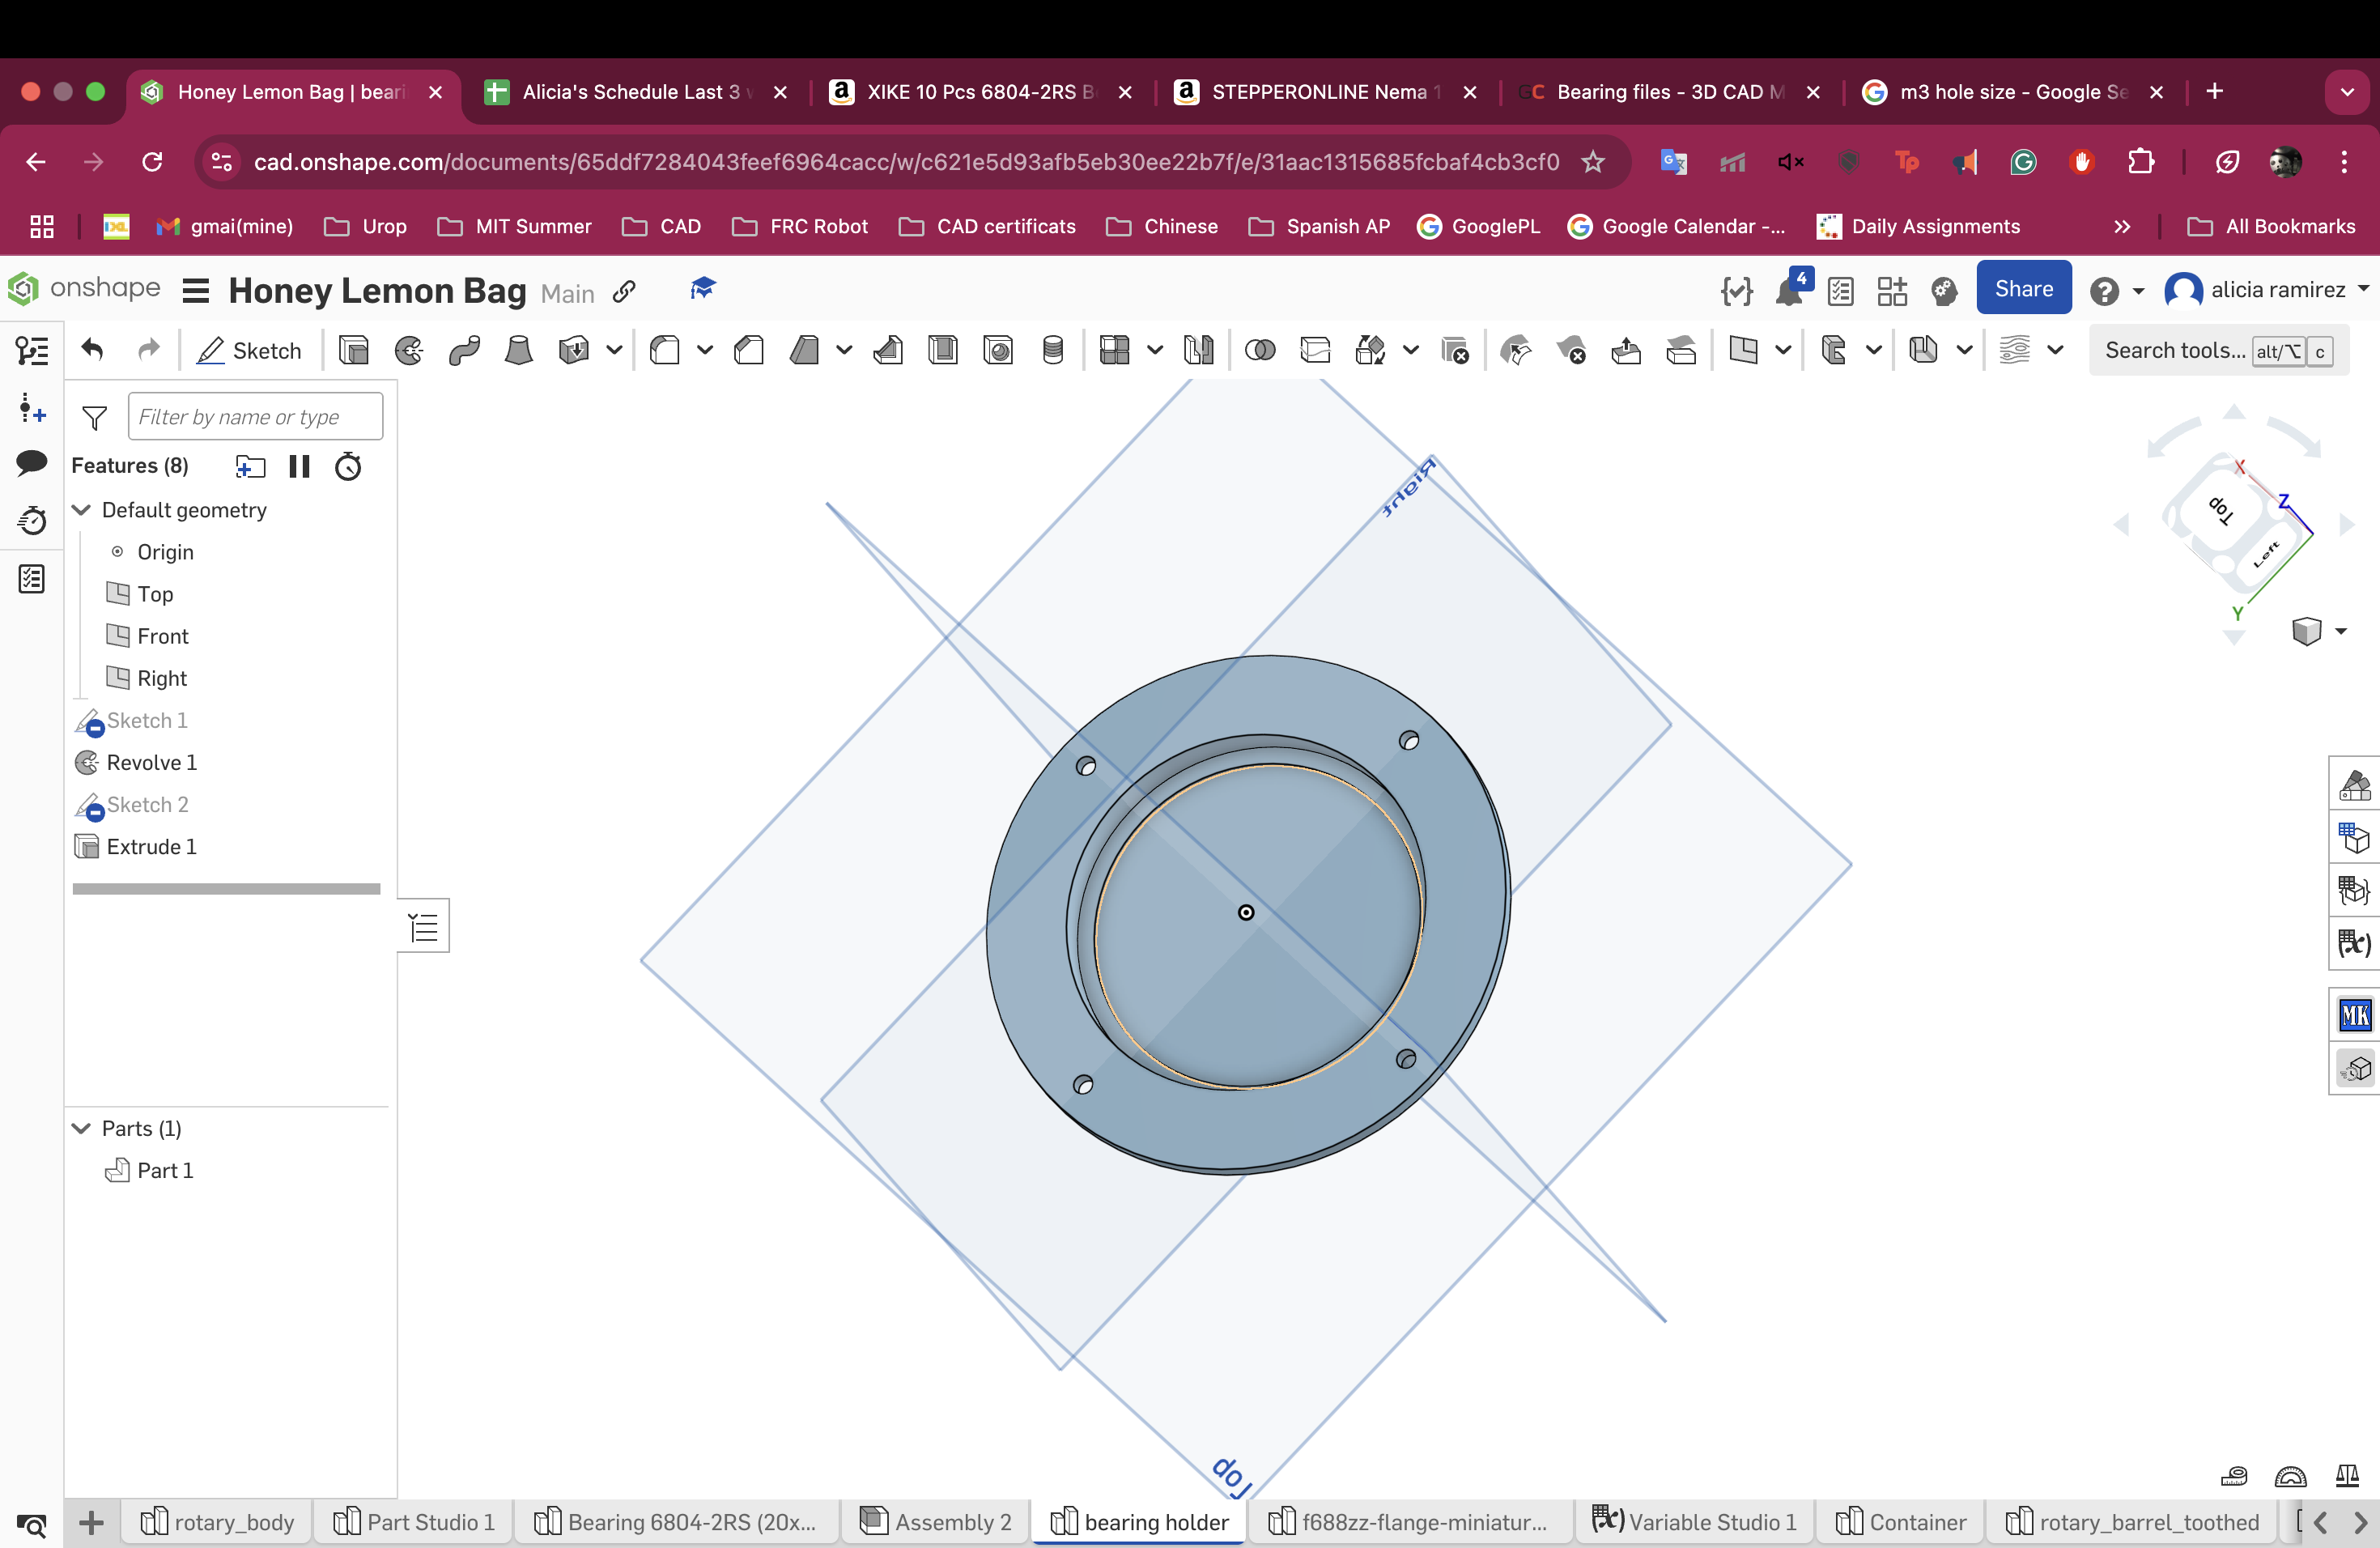The height and width of the screenshot is (1548, 2380).
Task: Toggle the feature list collapse handle
Action: pyautogui.click(x=424, y=926)
